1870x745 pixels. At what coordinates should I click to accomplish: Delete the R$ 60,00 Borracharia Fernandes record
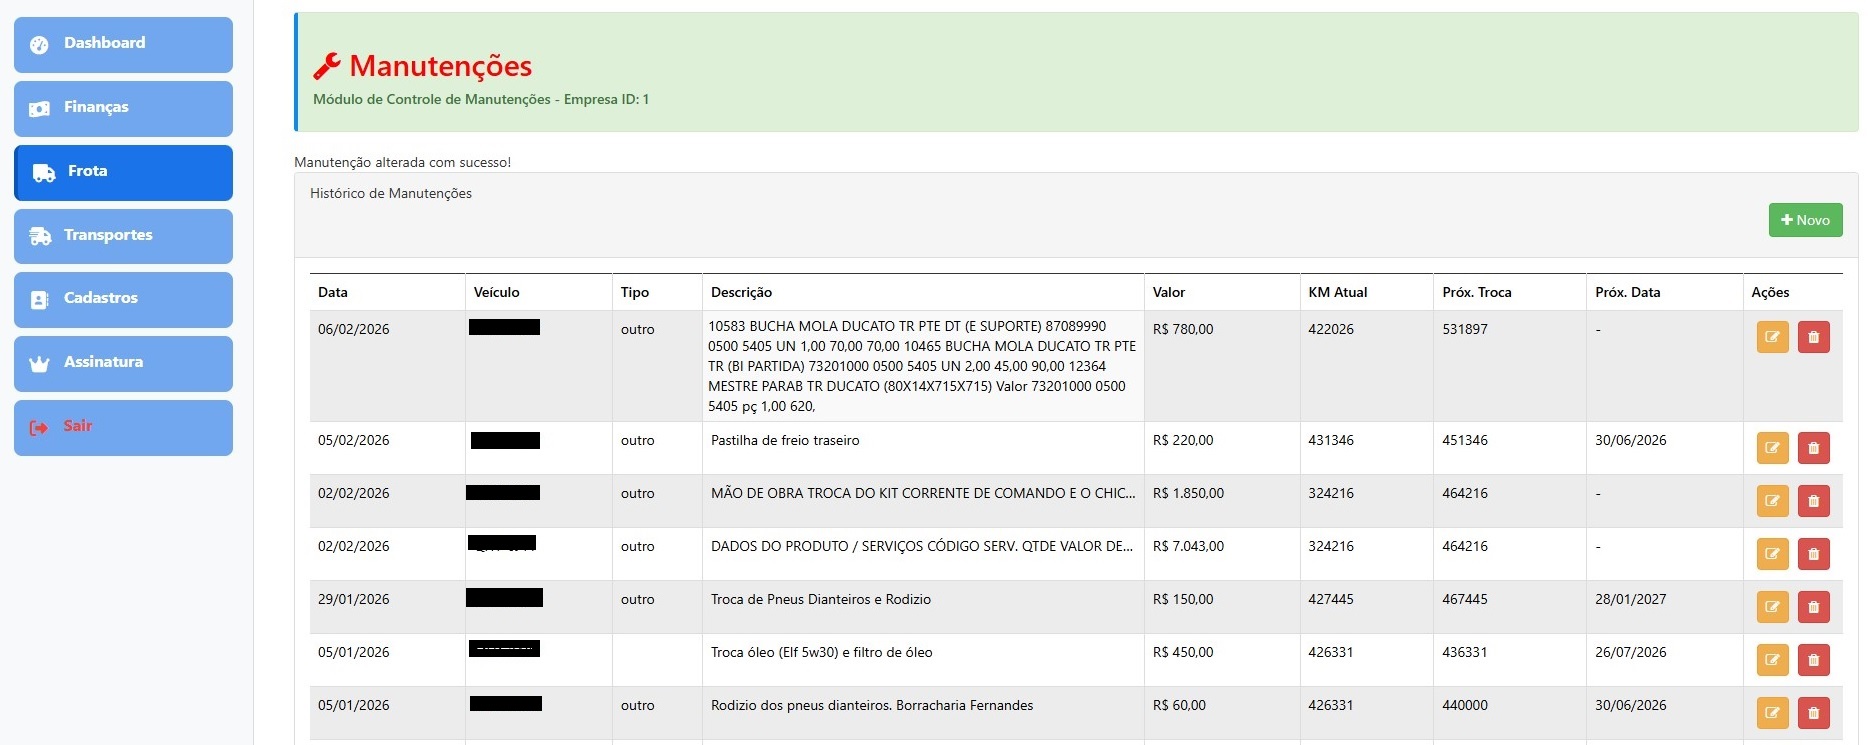[x=1813, y=713]
